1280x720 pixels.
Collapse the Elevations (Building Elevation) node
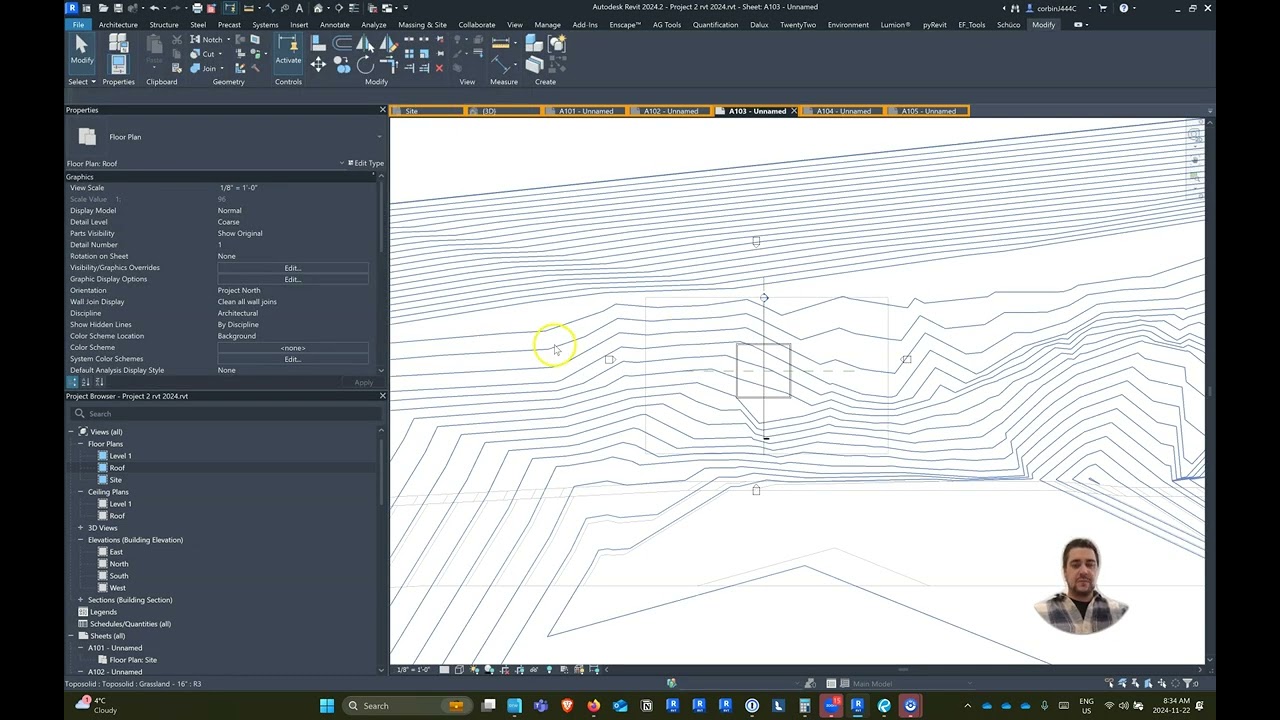click(x=81, y=540)
